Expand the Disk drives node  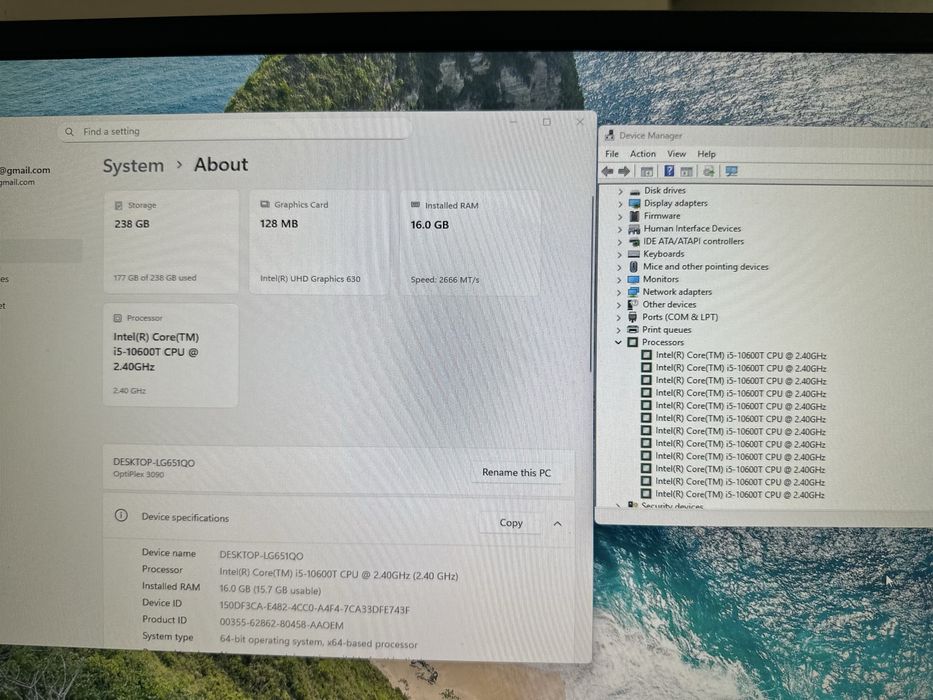coord(620,191)
